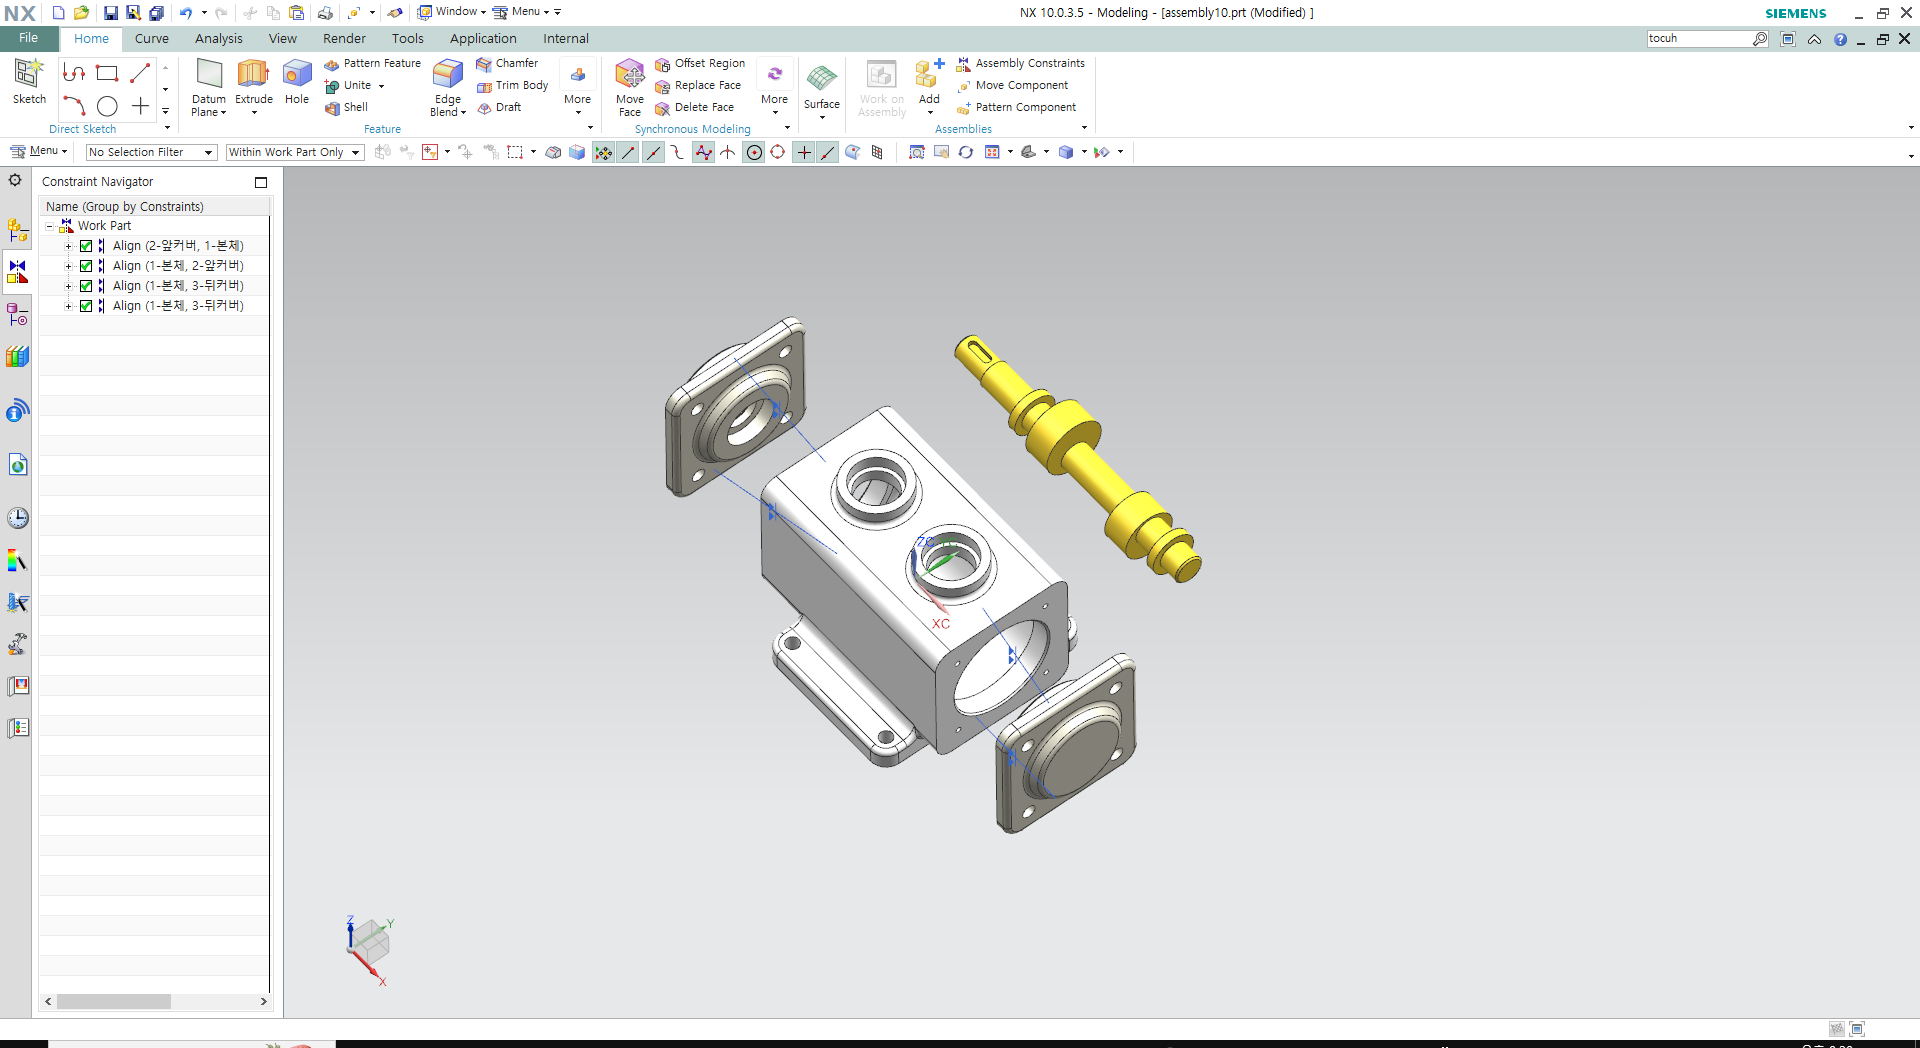Viewport: 1920px width, 1048px height.
Task: Uncheck the last Align (1-본체, 3-뒤커버) constraint
Action: (x=86, y=306)
